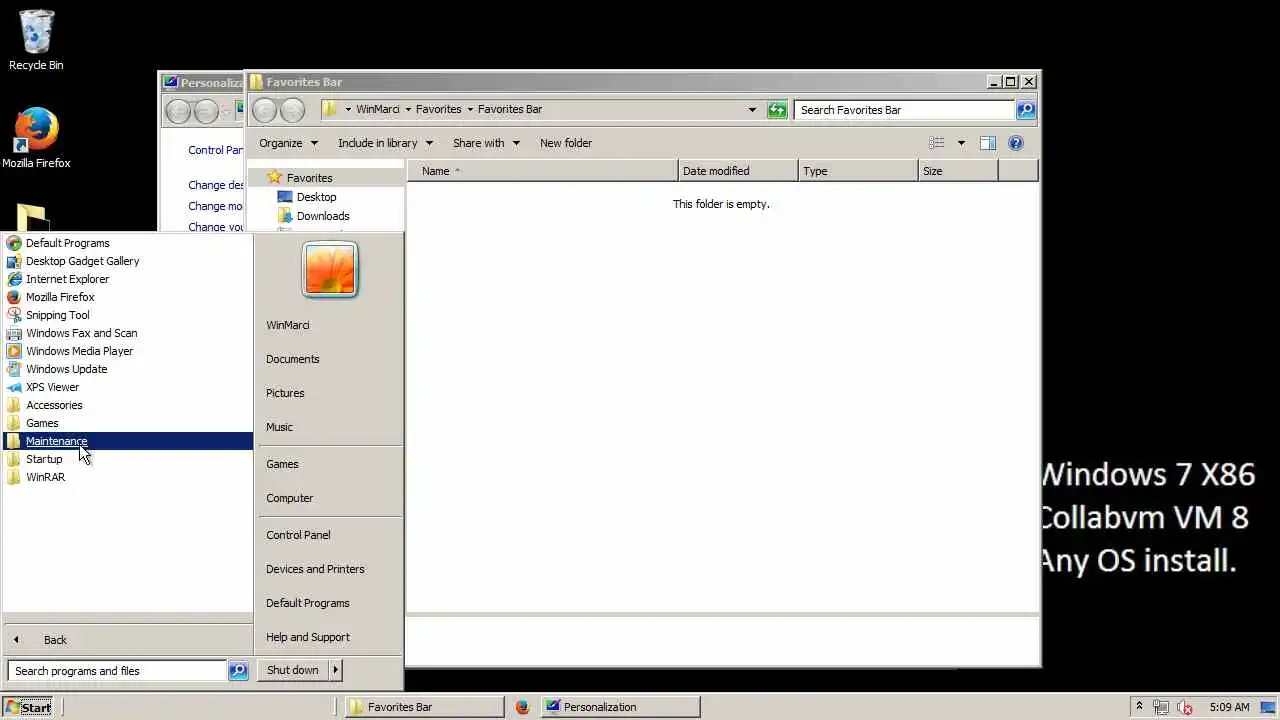The width and height of the screenshot is (1280, 720).
Task: Show hidden icons in the system tray
Action: point(1139,707)
